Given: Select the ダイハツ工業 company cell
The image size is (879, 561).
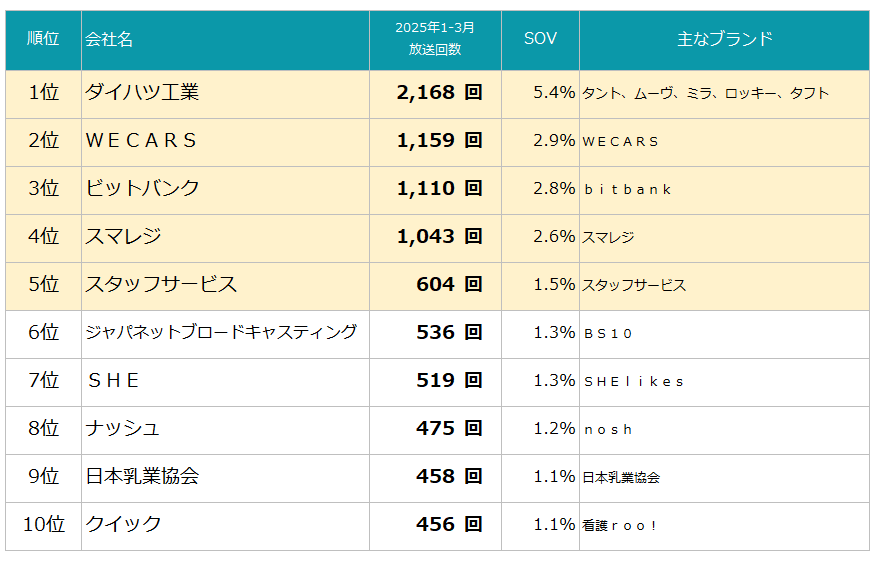Looking at the screenshot, I should [225, 94].
